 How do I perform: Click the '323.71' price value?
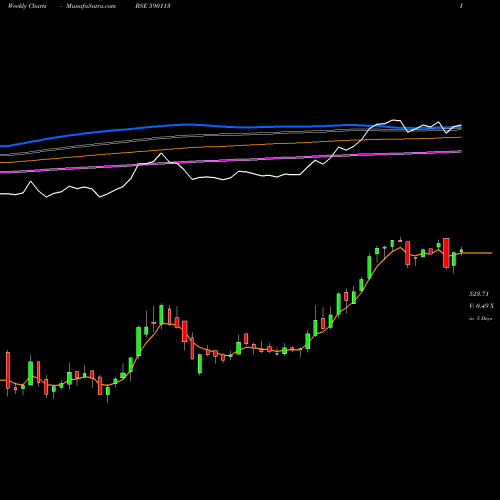(479, 294)
